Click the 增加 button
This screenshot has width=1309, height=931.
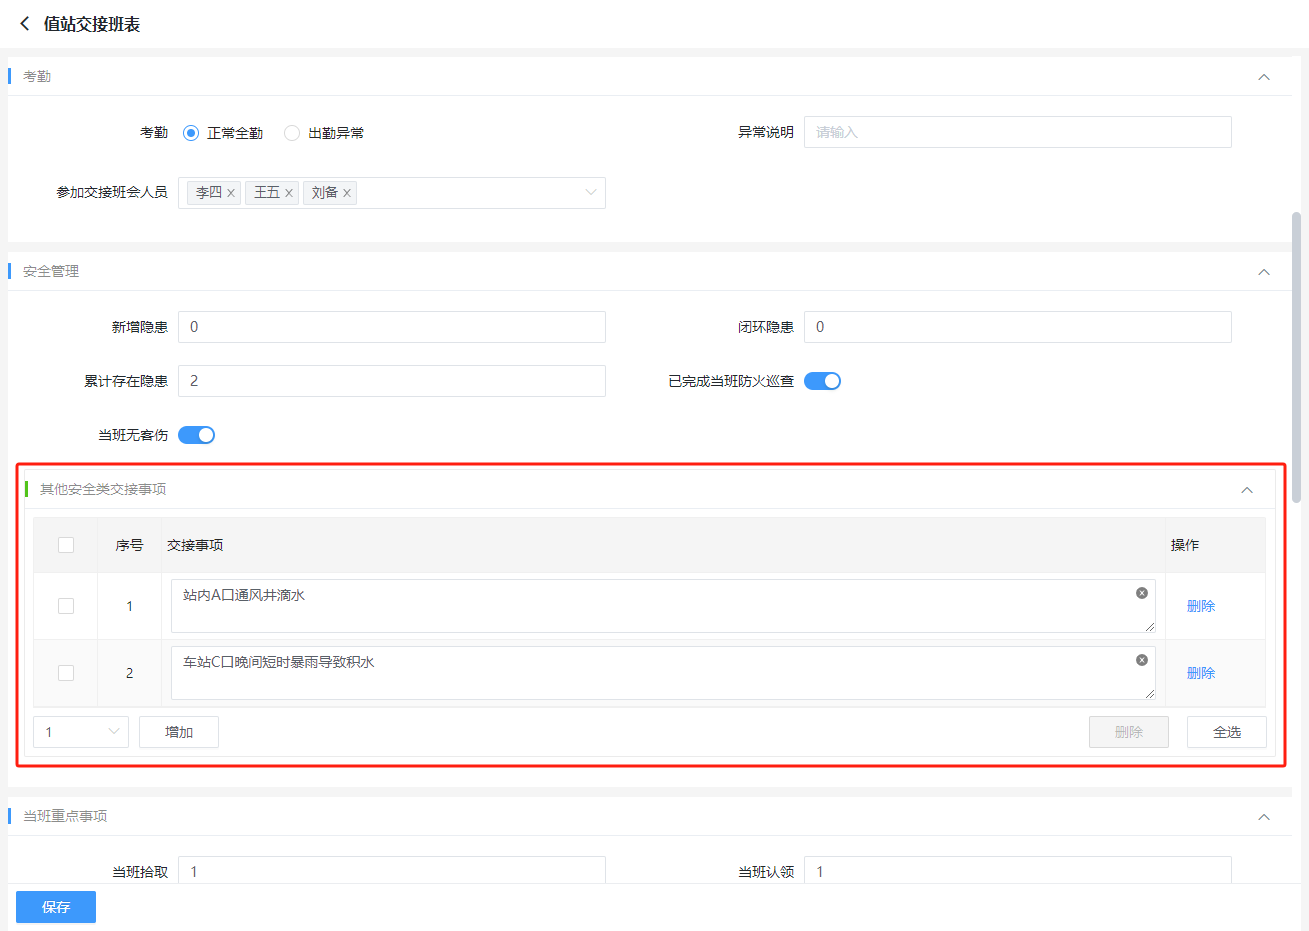[179, 732]
